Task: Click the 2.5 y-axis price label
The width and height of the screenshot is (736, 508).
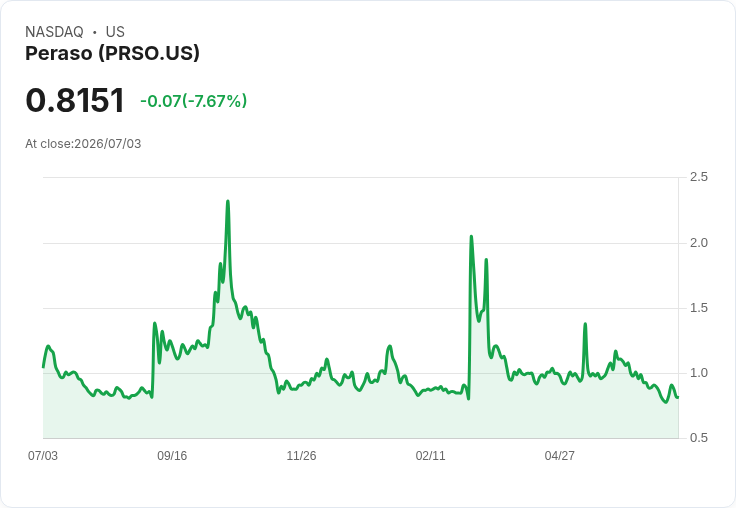Action: pos(698,177)
